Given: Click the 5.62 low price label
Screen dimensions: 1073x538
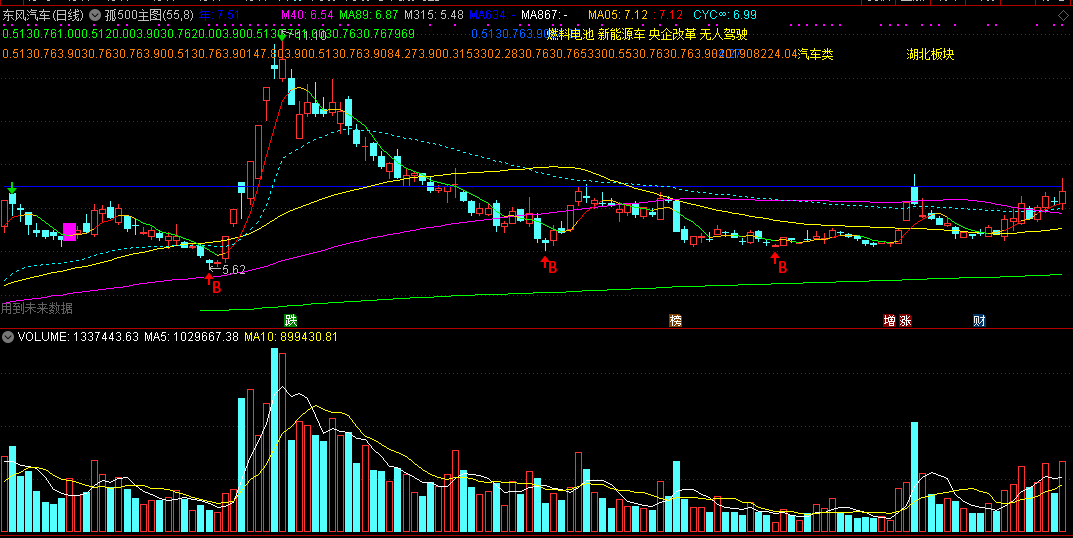Looking at the screenshot, I should (x=233, y=270).
